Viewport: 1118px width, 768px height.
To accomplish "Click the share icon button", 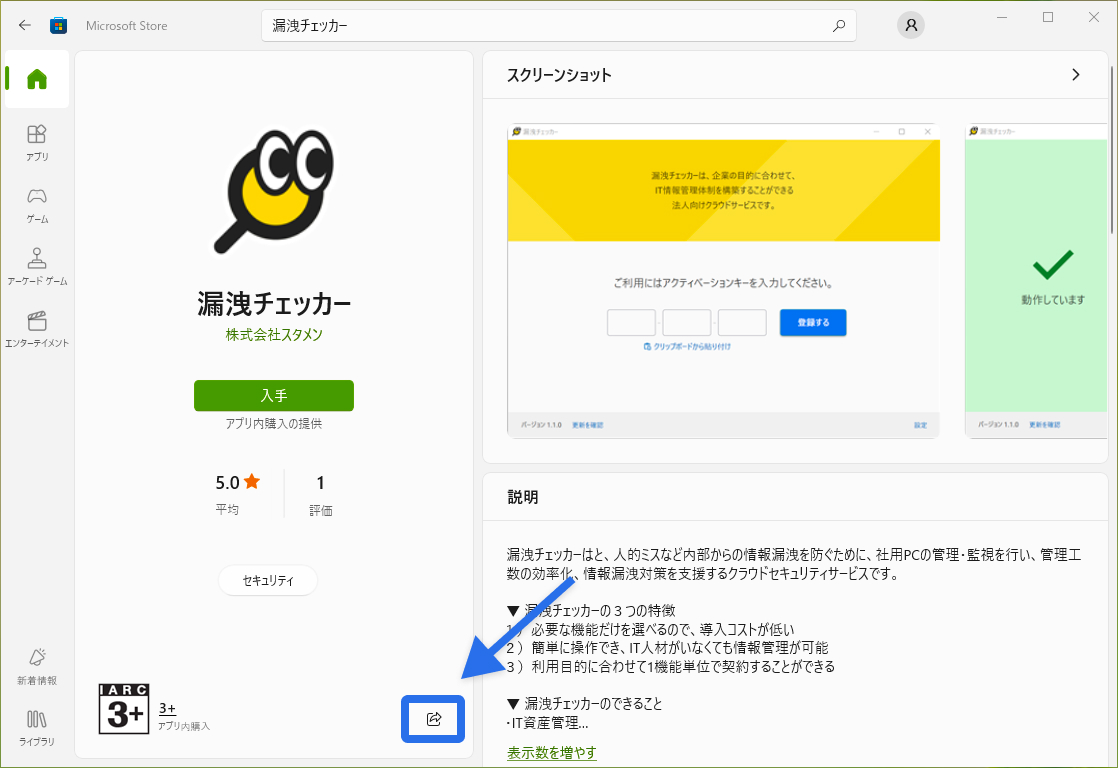I will coord(433,719).
